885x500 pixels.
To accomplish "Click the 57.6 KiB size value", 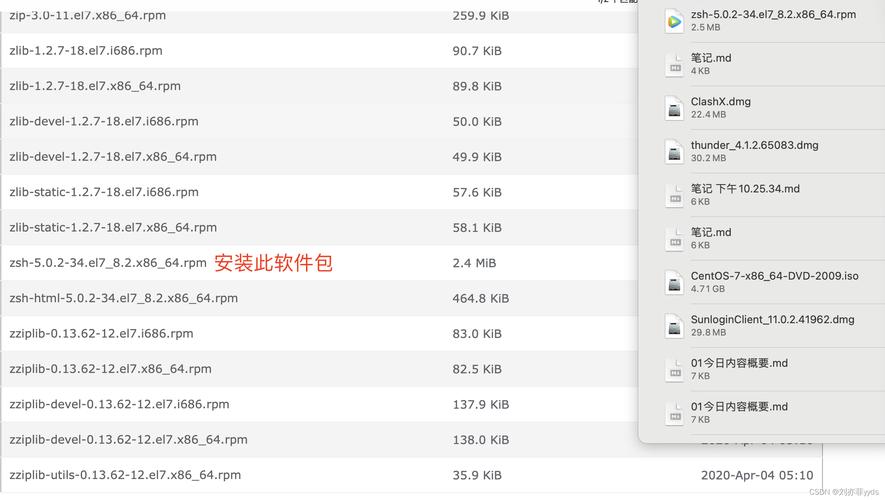I will click(477, 192).
